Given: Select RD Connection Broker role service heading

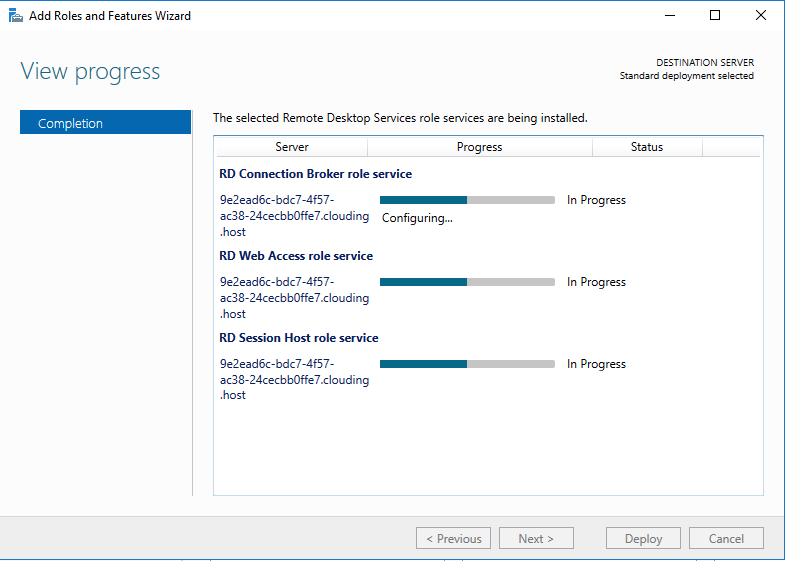Looking at the screenshot, I should tap(315, 174).
